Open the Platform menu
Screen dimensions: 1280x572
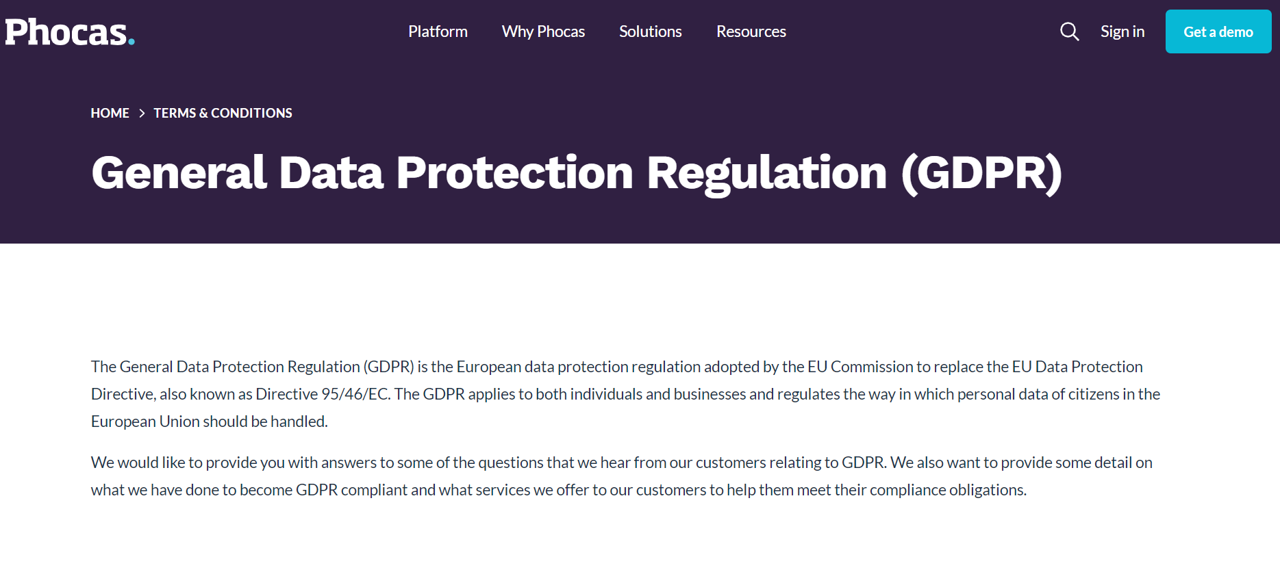438,32
